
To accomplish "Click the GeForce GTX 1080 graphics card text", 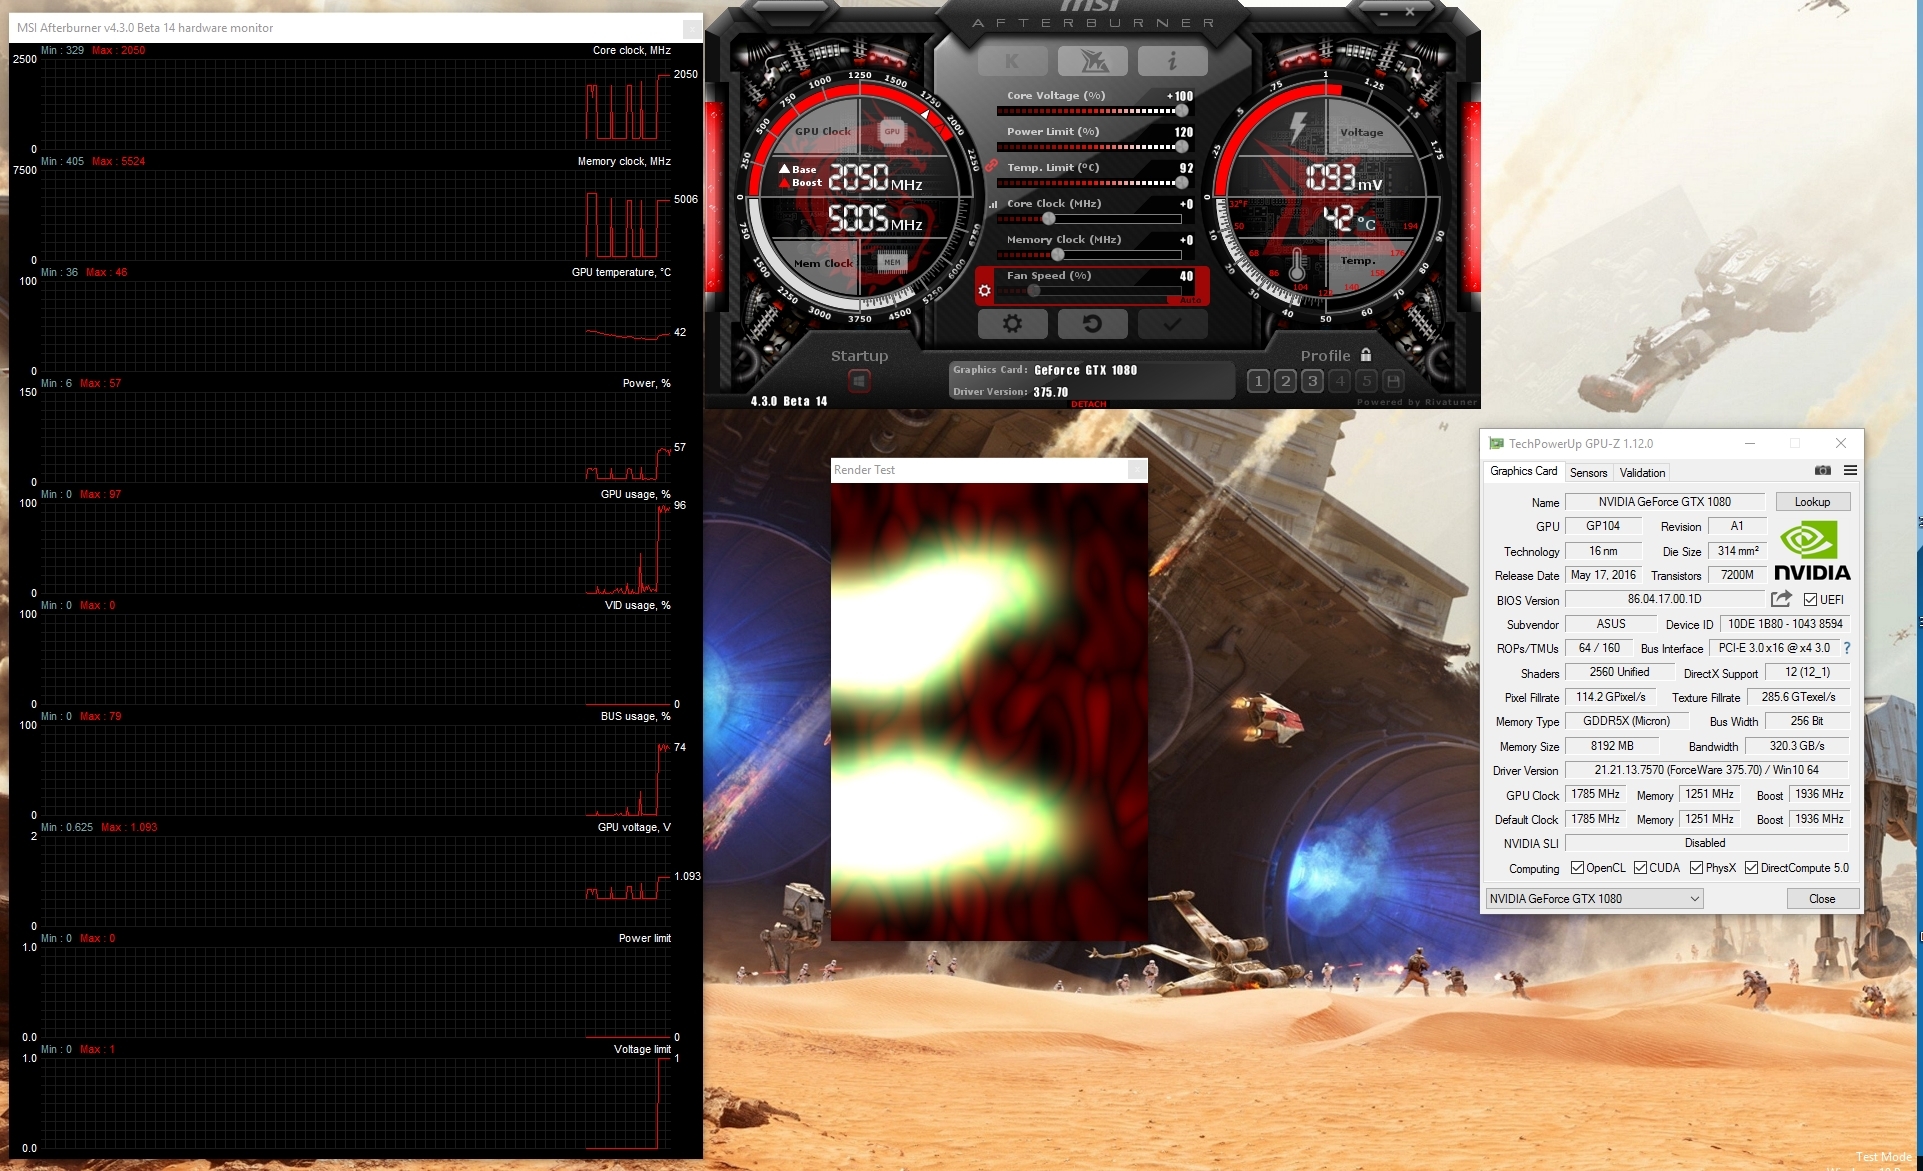I will pyautogui.click(x=1085, y=370).
